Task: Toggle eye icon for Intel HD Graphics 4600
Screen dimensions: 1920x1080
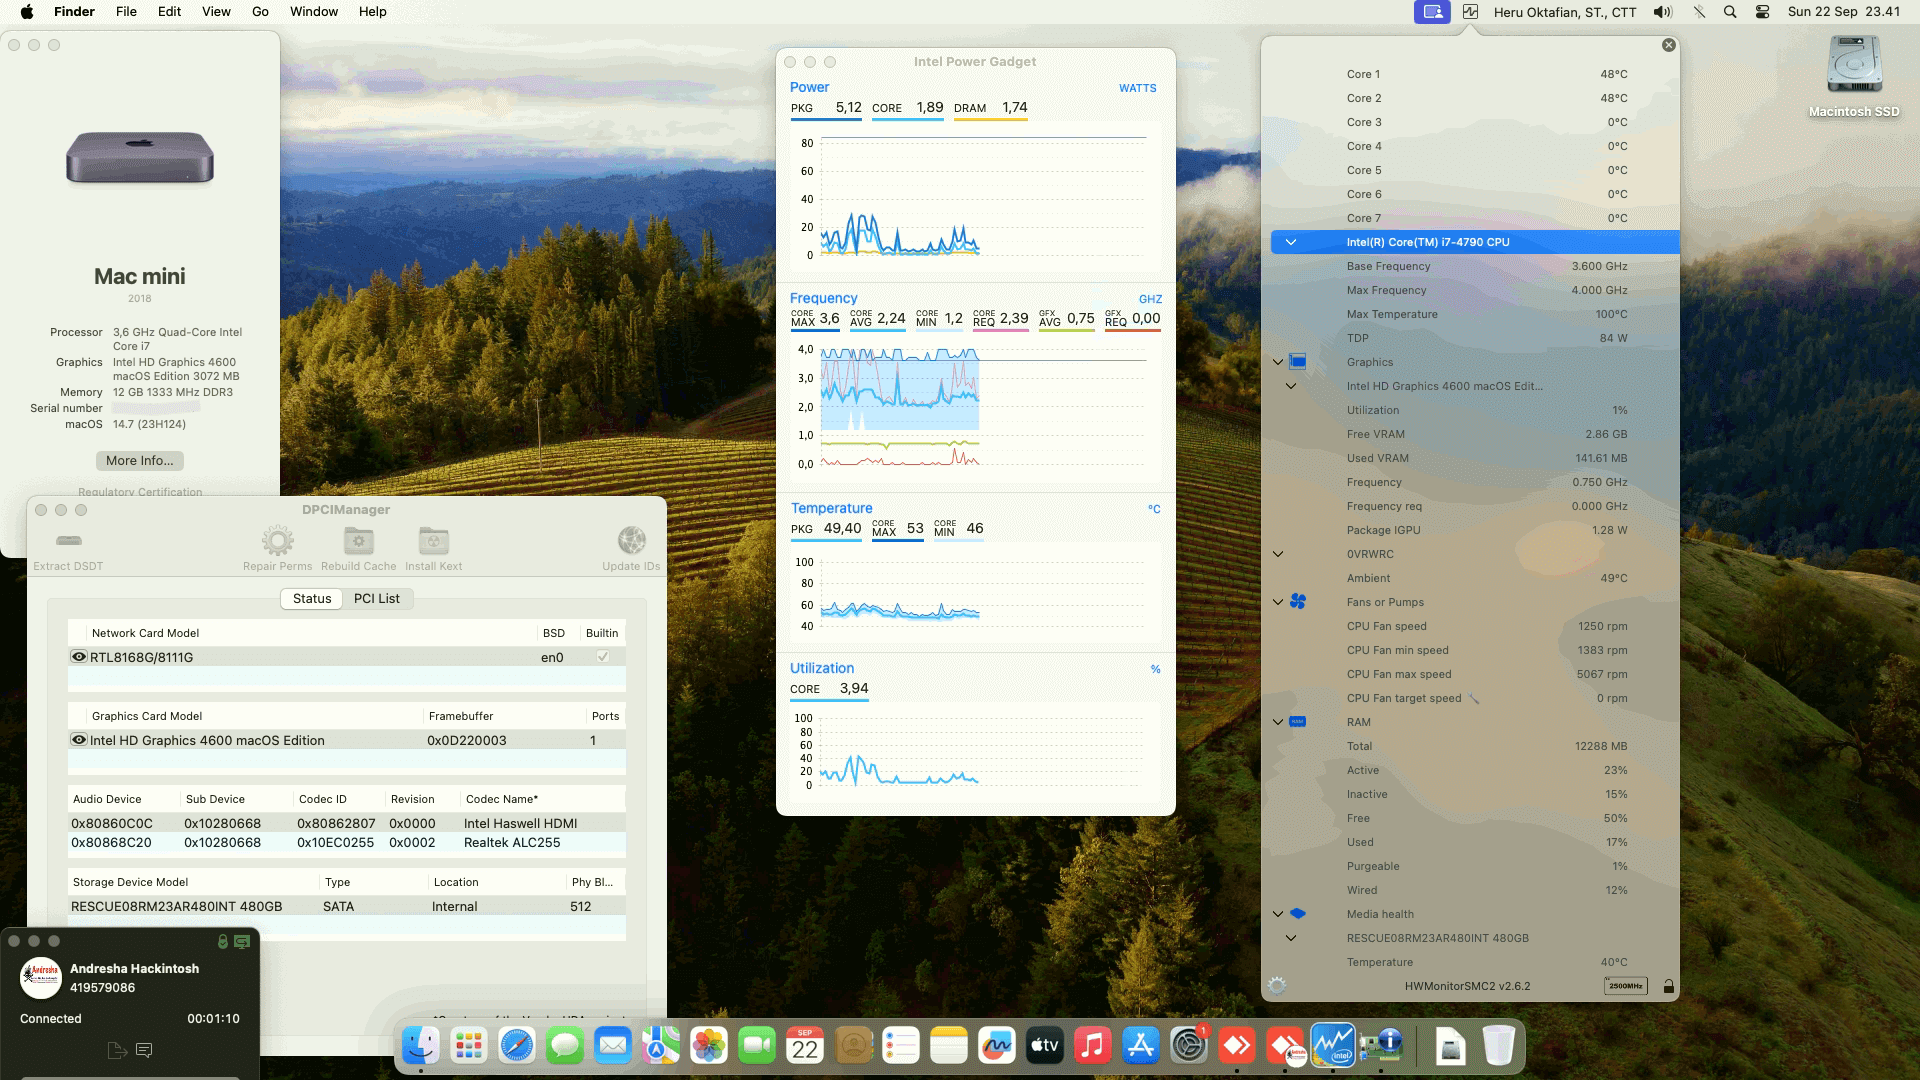Action: click(79, 740)
